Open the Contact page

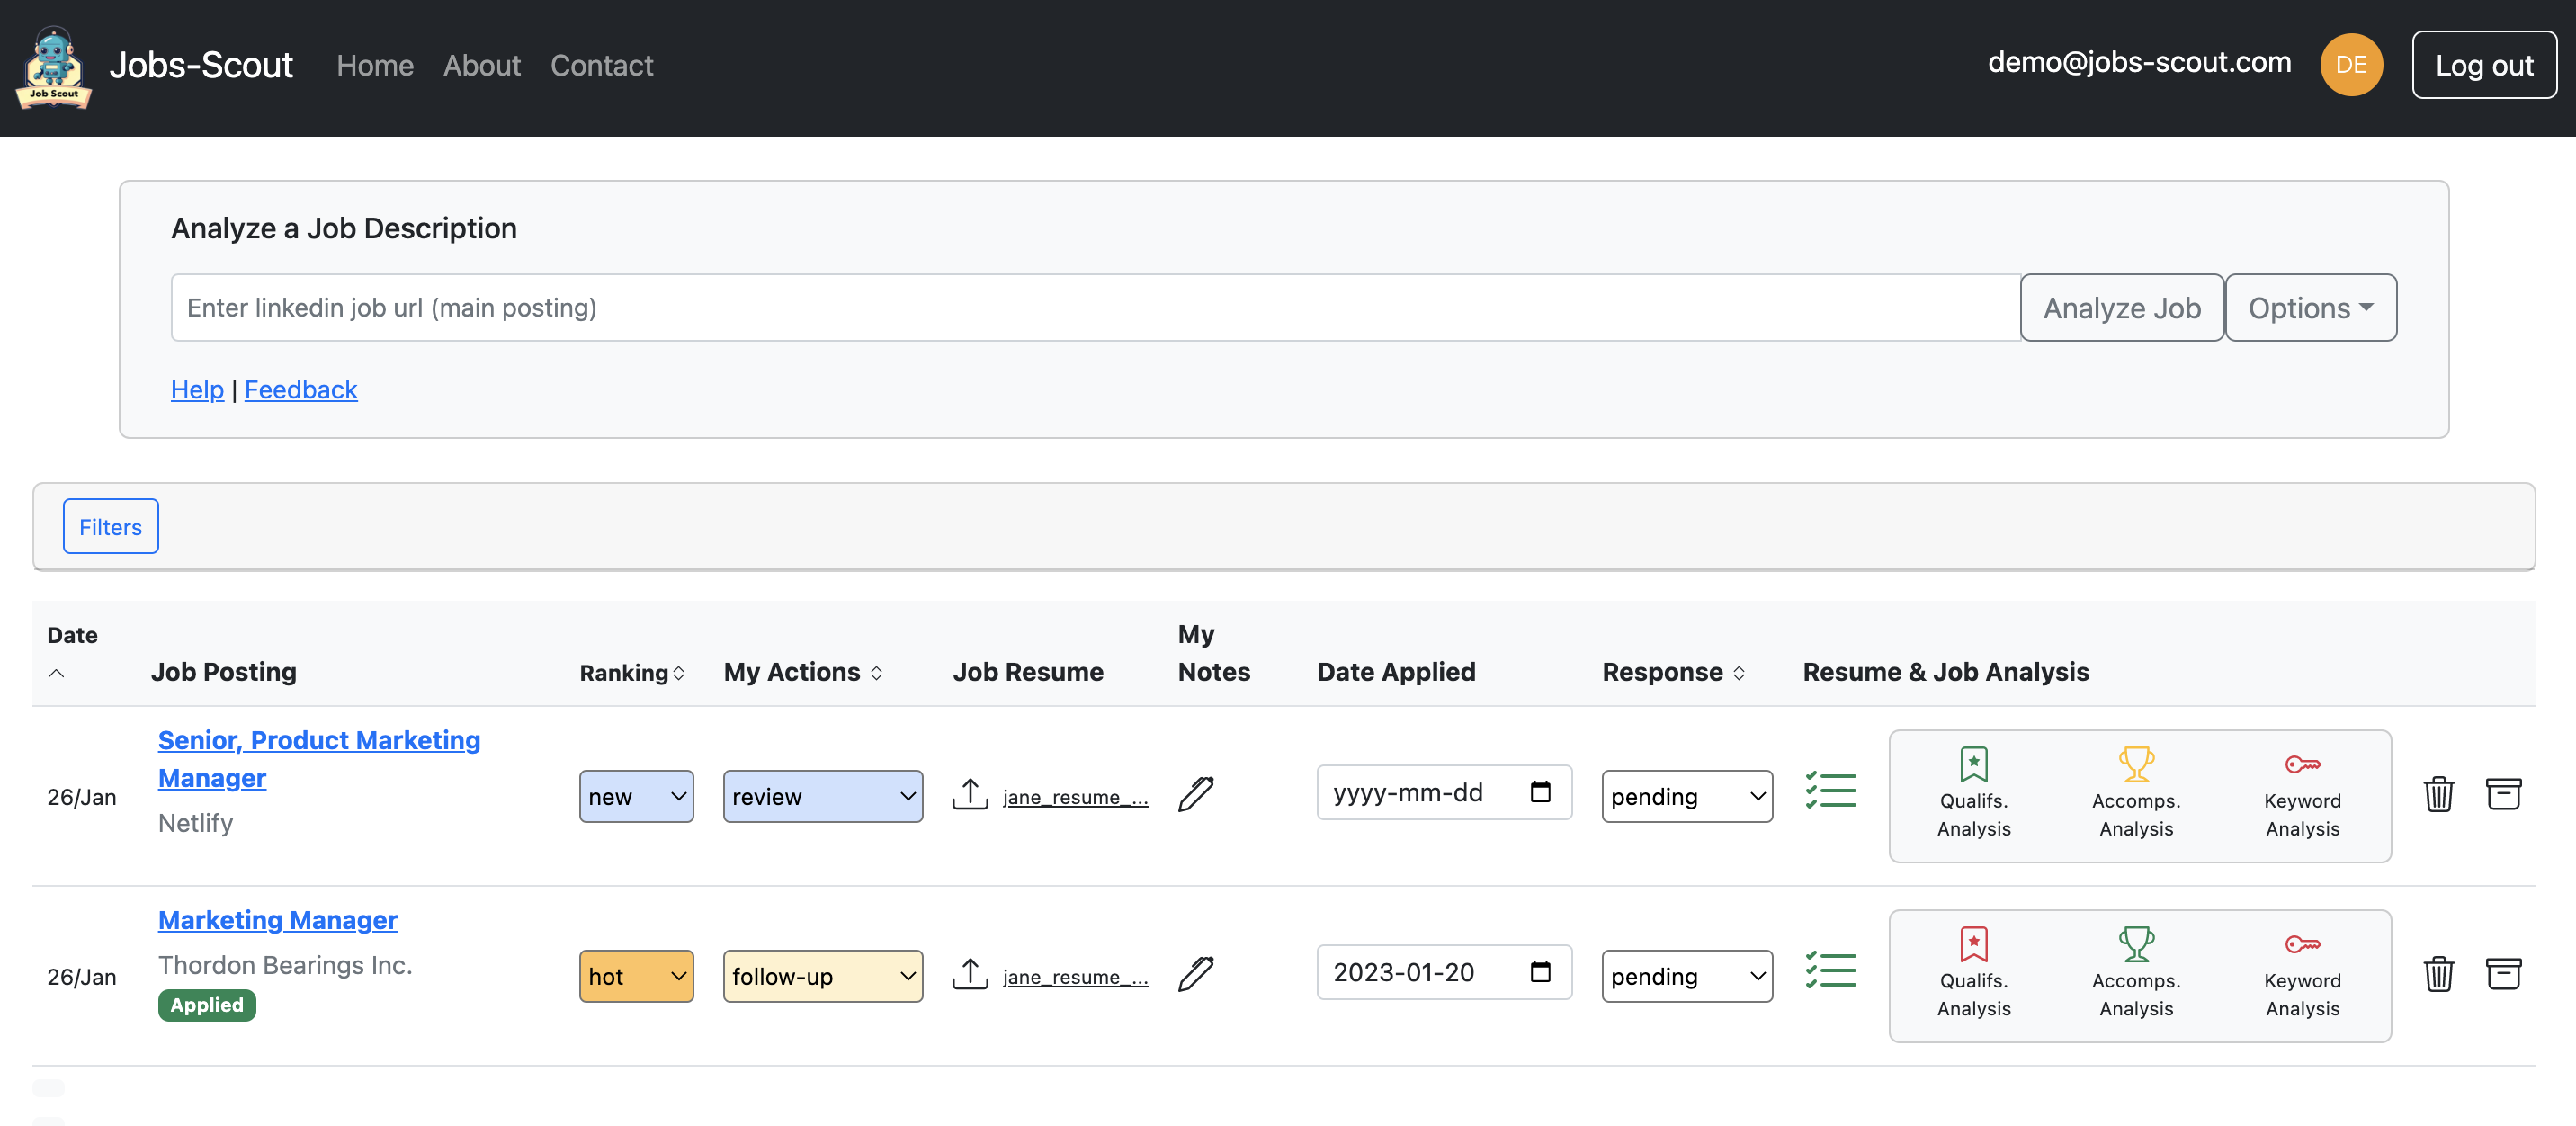pos(602,65)
